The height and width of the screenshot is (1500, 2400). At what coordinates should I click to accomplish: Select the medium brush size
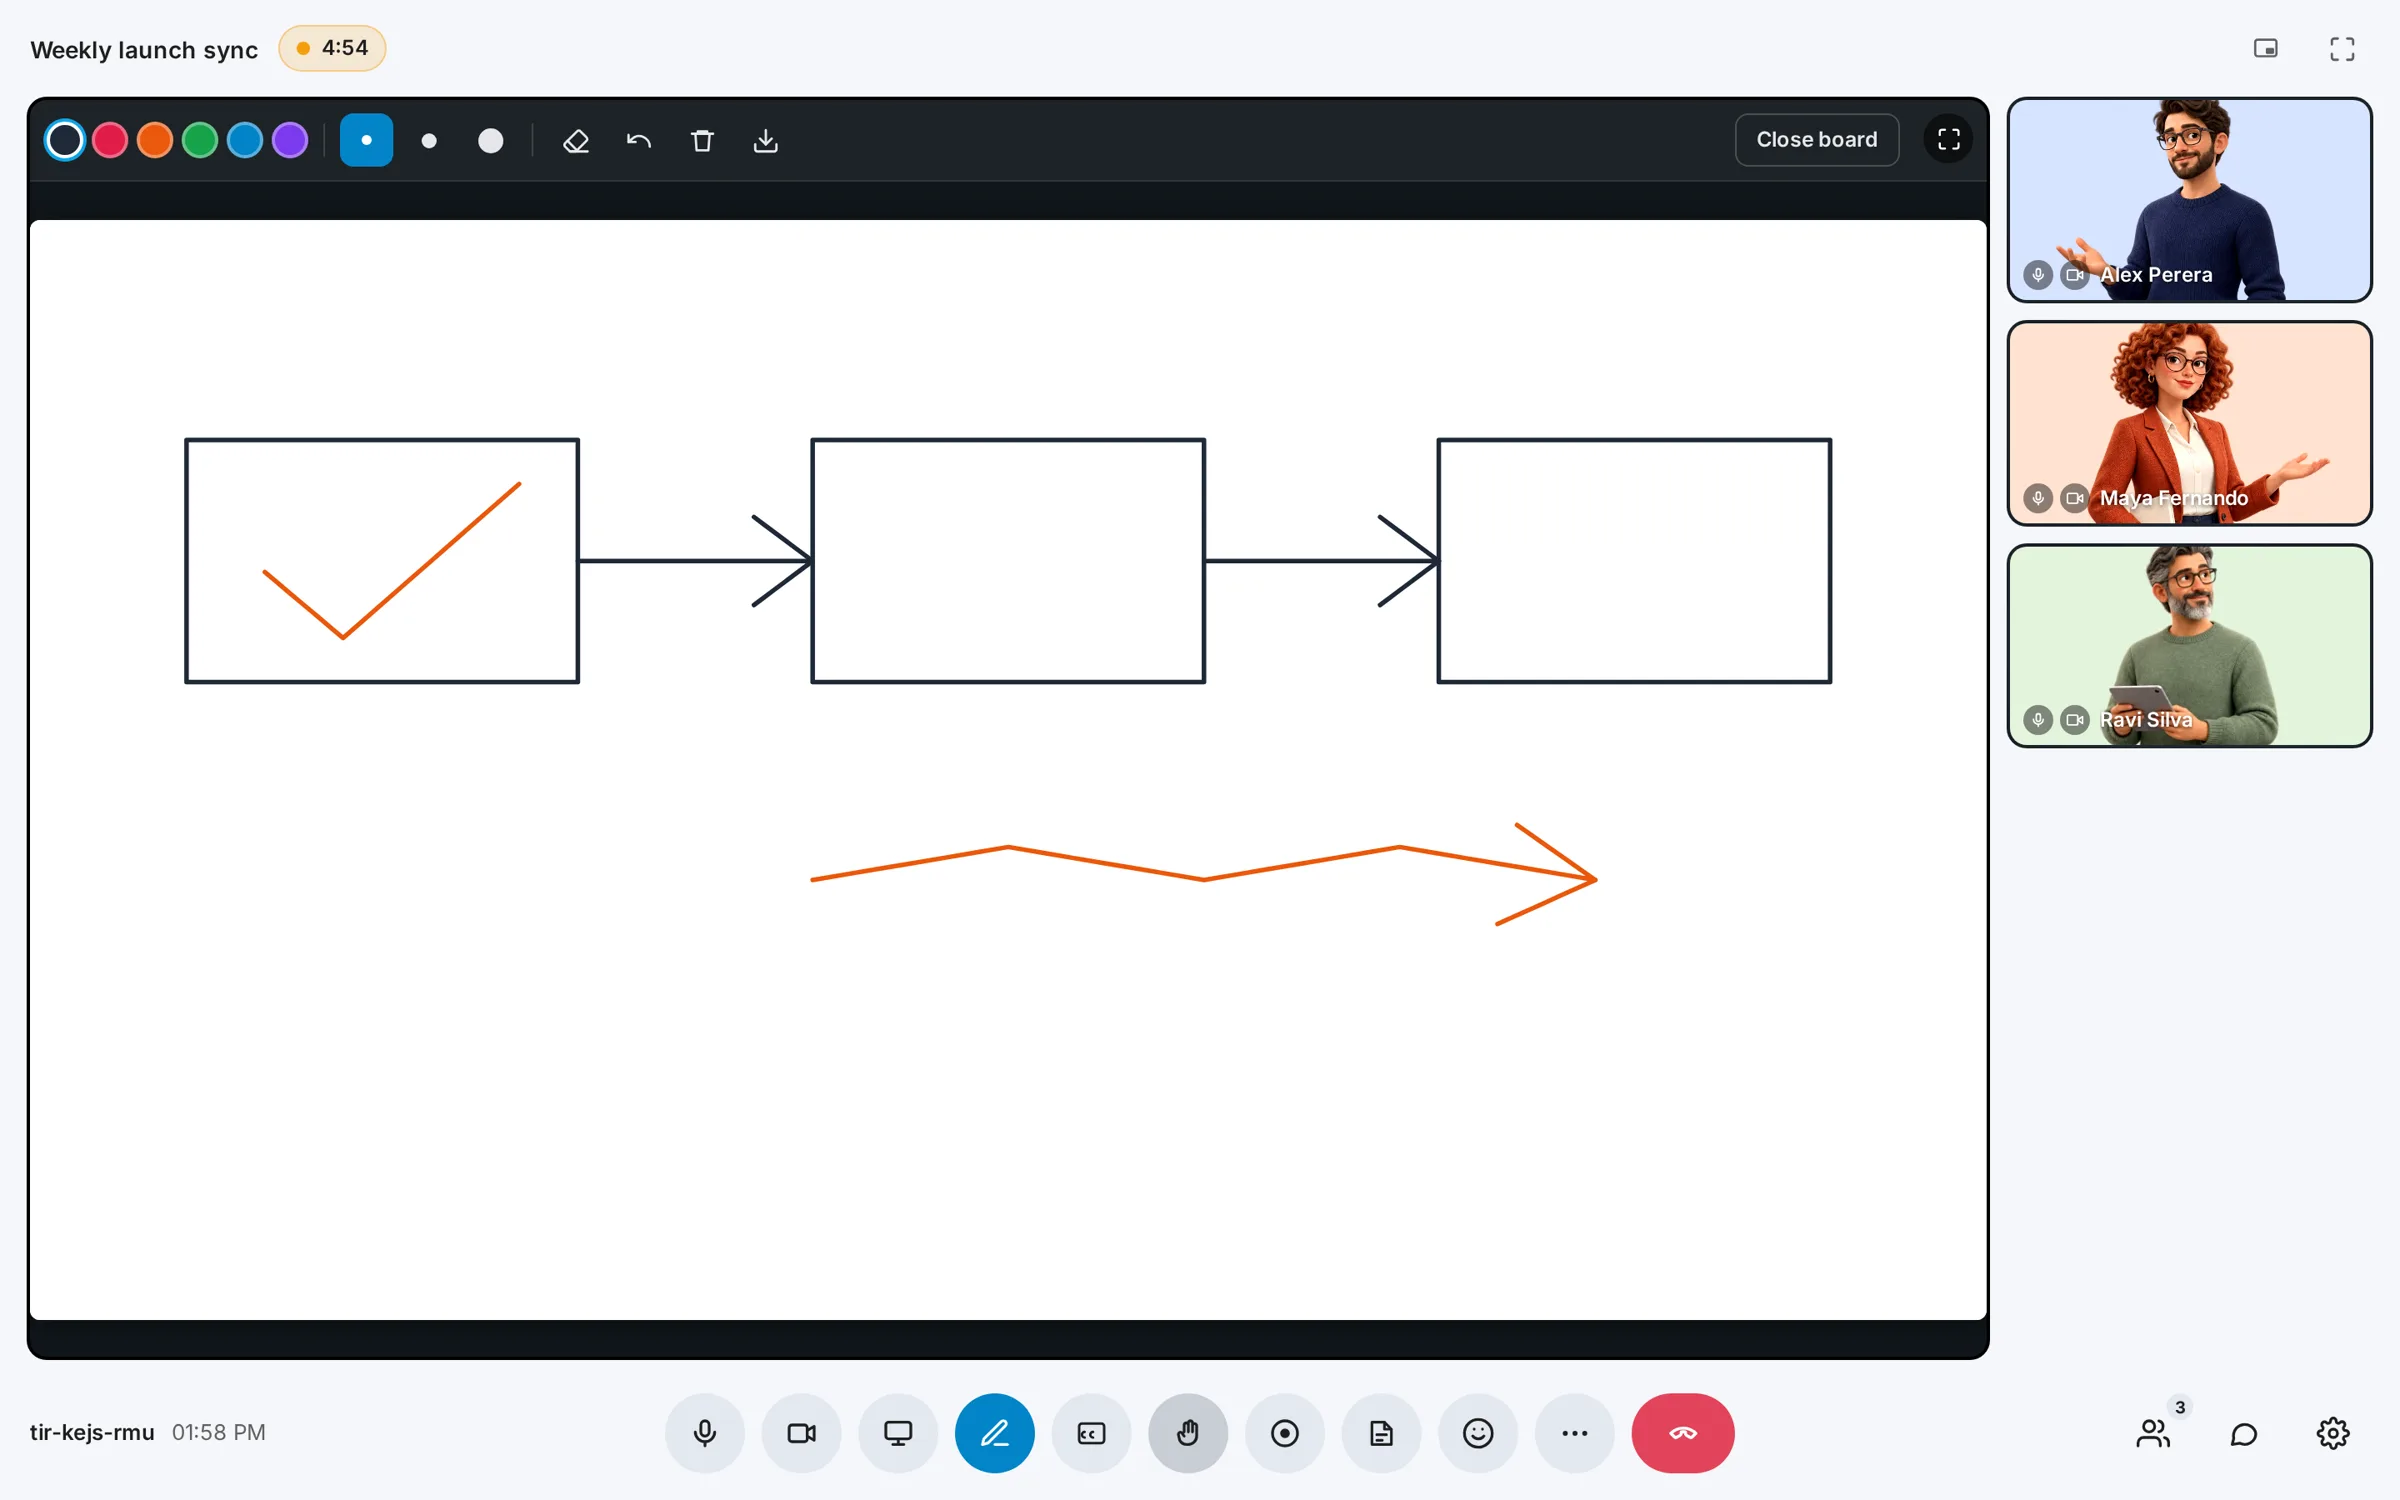point(429,141)
